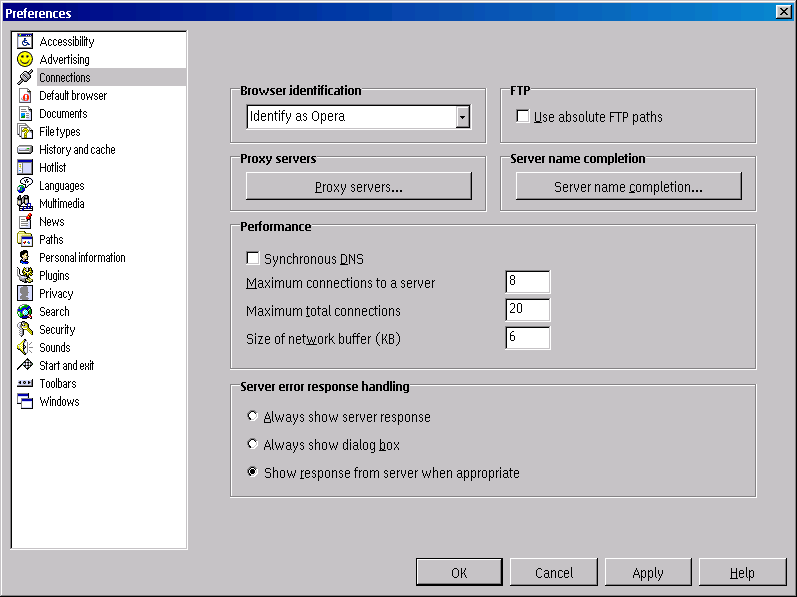Screen dimensions: 797x597
Task: Click the Sounds speaker icon
Action: [x=25, y=348]
